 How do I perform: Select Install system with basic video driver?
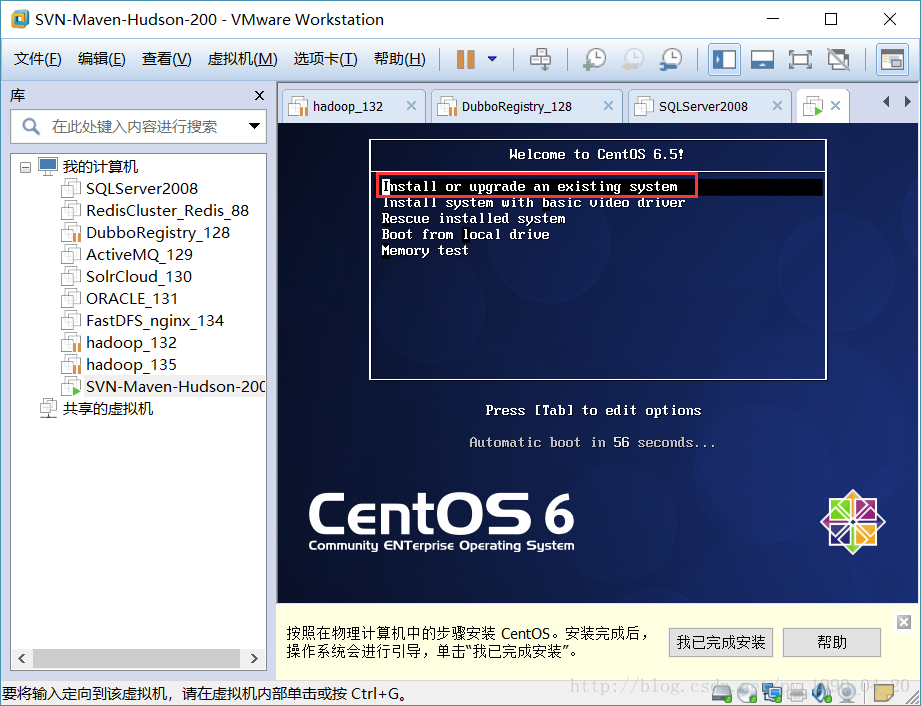tap(533, 203)
